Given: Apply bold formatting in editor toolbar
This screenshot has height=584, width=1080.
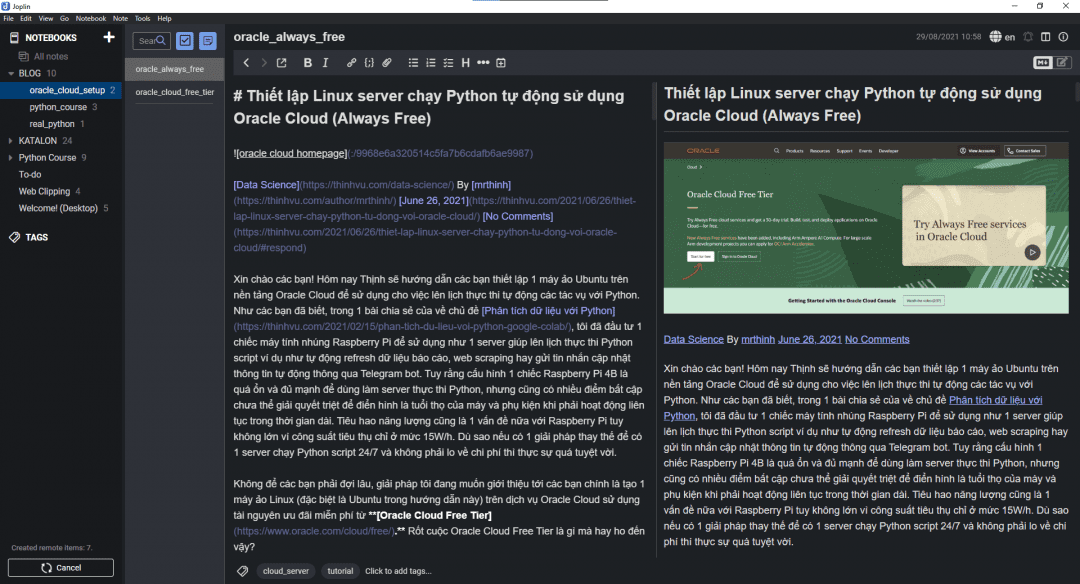Looking at the screenshot, I should pyautogui.click(x=307, y=63).
